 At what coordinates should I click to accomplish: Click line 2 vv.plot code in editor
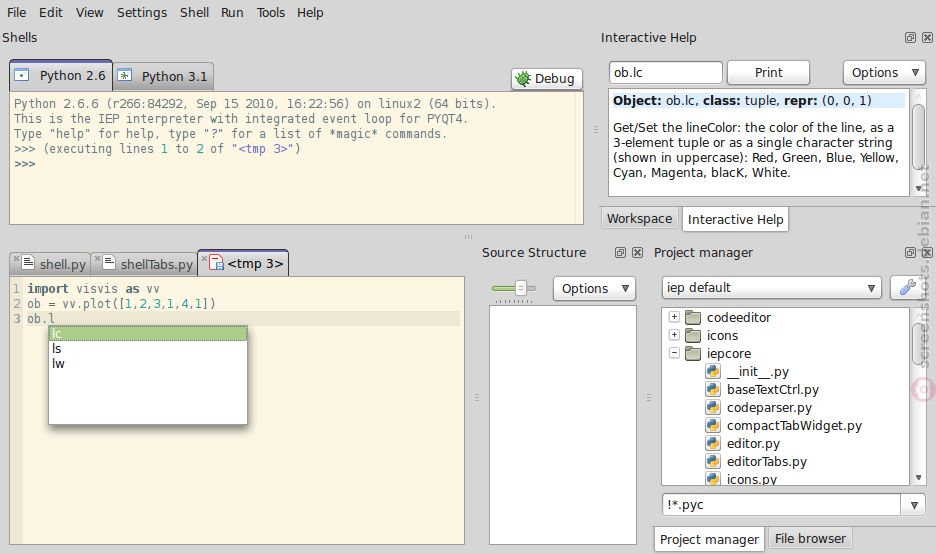pyautogui.click(x=121, y=303)
